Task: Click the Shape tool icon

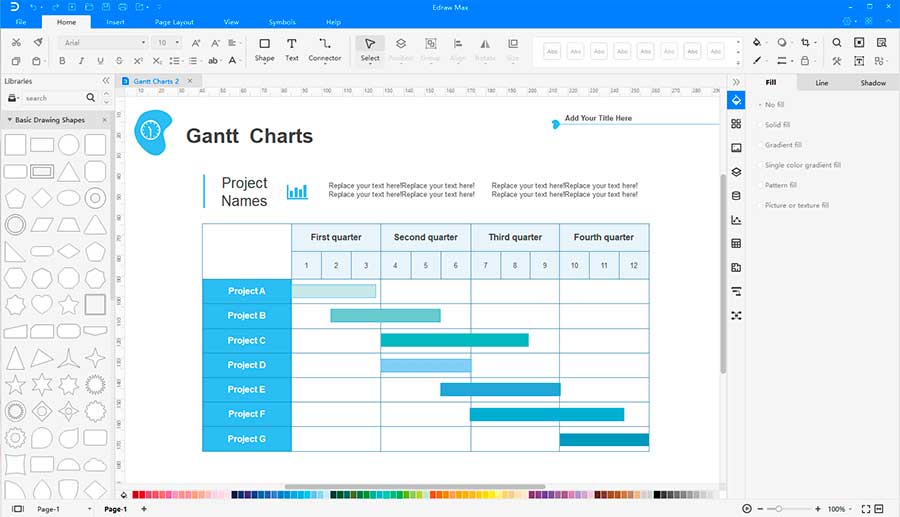Action: [264, 49]
